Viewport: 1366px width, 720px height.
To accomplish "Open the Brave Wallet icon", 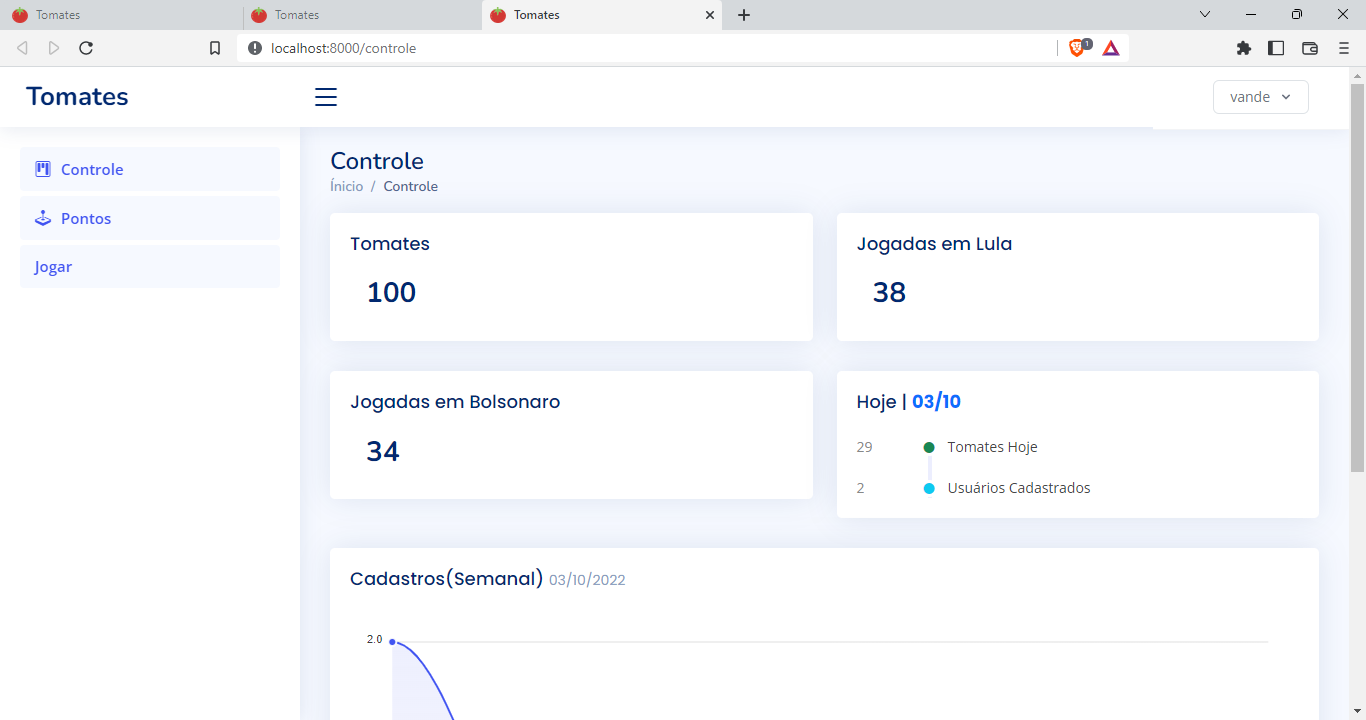I will coord(1310,48).
